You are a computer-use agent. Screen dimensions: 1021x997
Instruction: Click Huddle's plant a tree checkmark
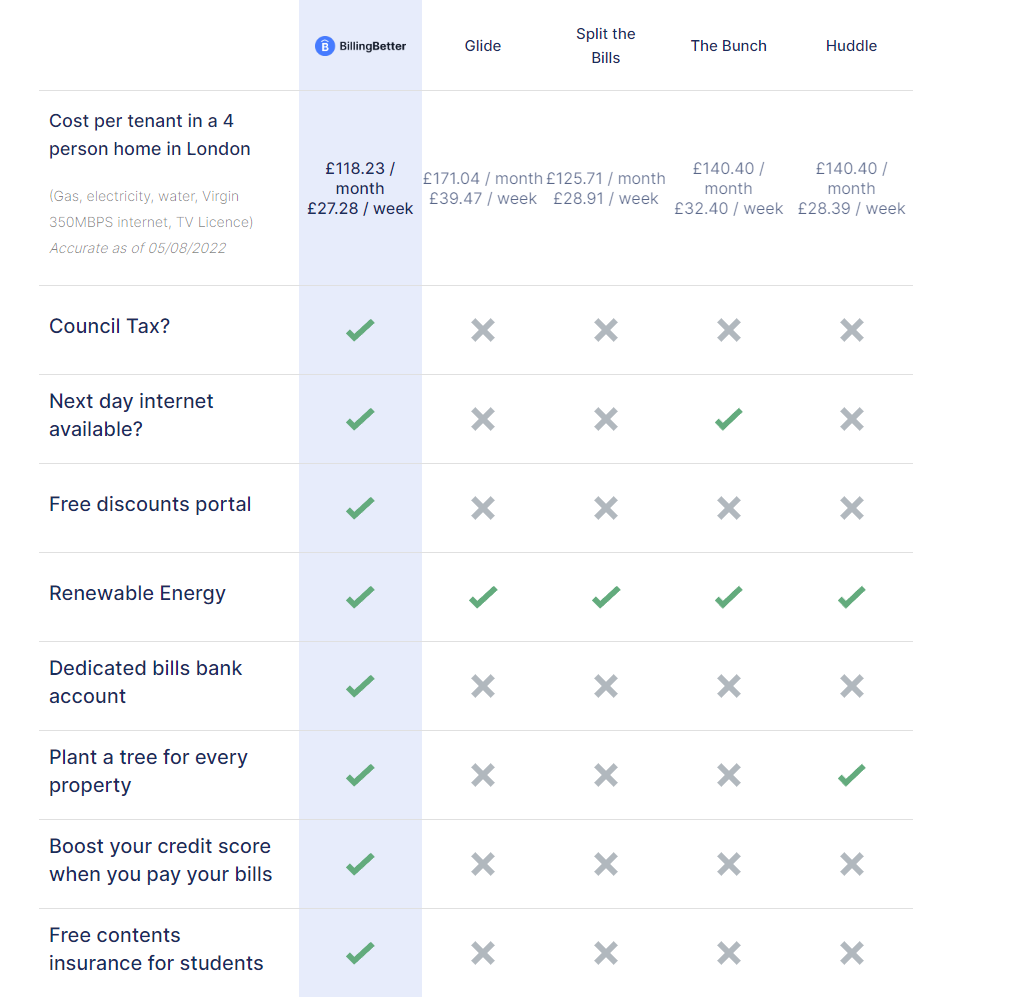[x=852, y=775]
